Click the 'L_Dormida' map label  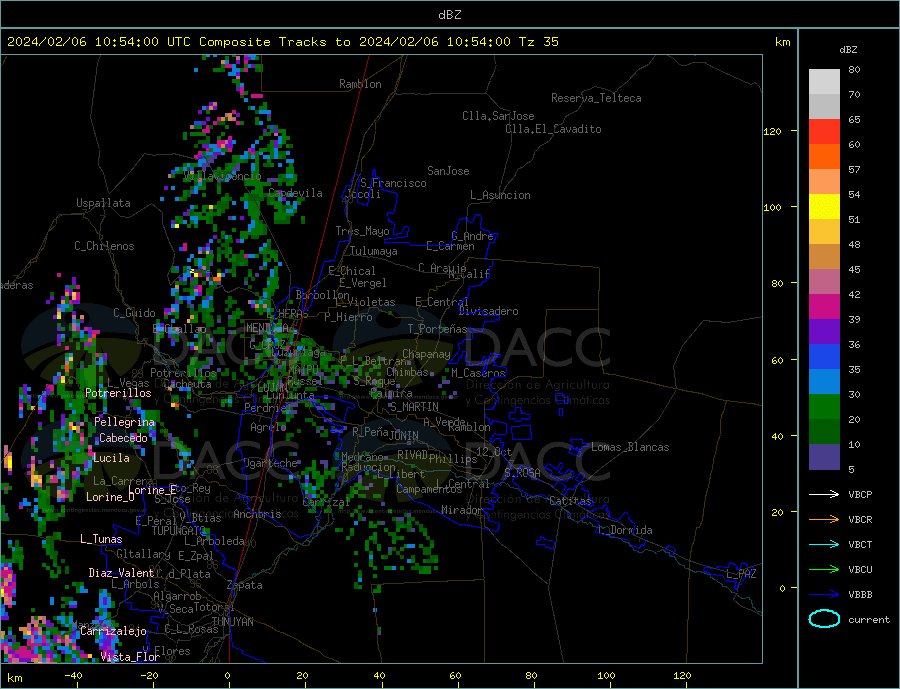(625, 531)
